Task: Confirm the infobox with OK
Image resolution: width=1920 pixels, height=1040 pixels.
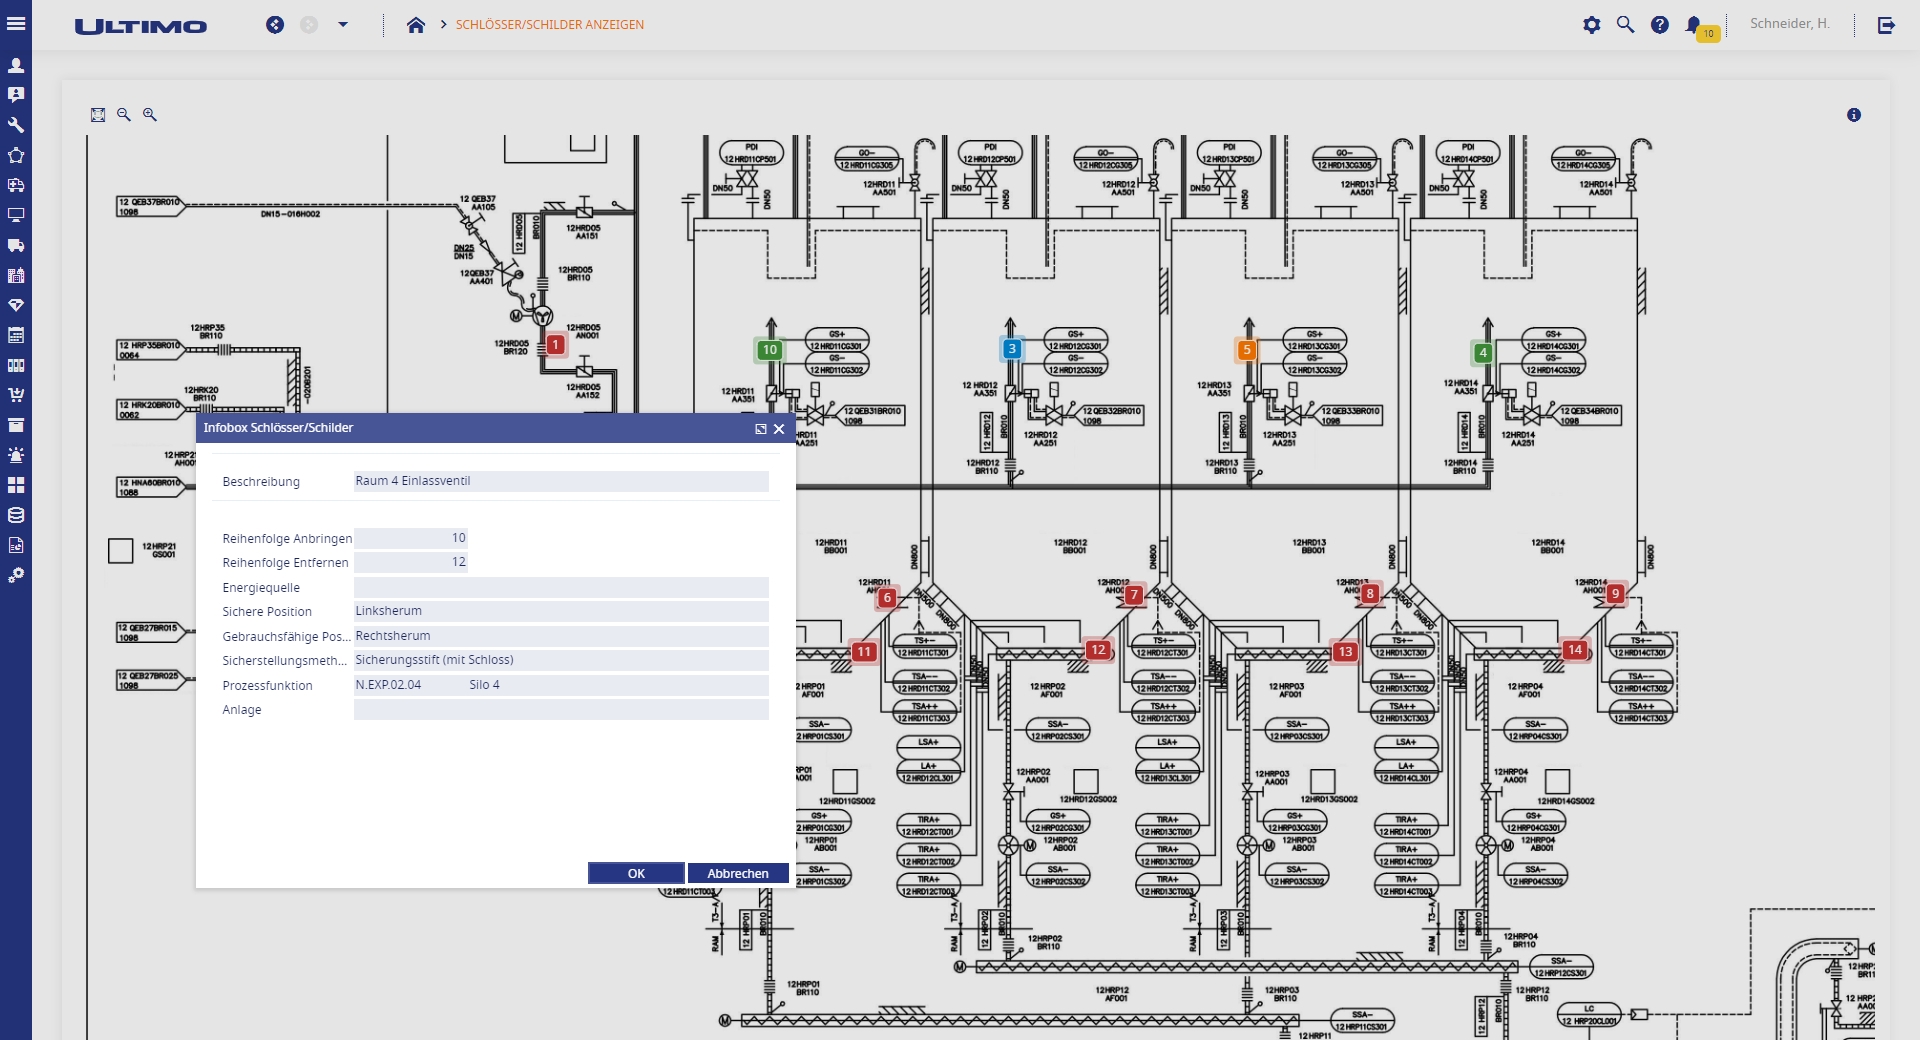Action: [636, 873]
